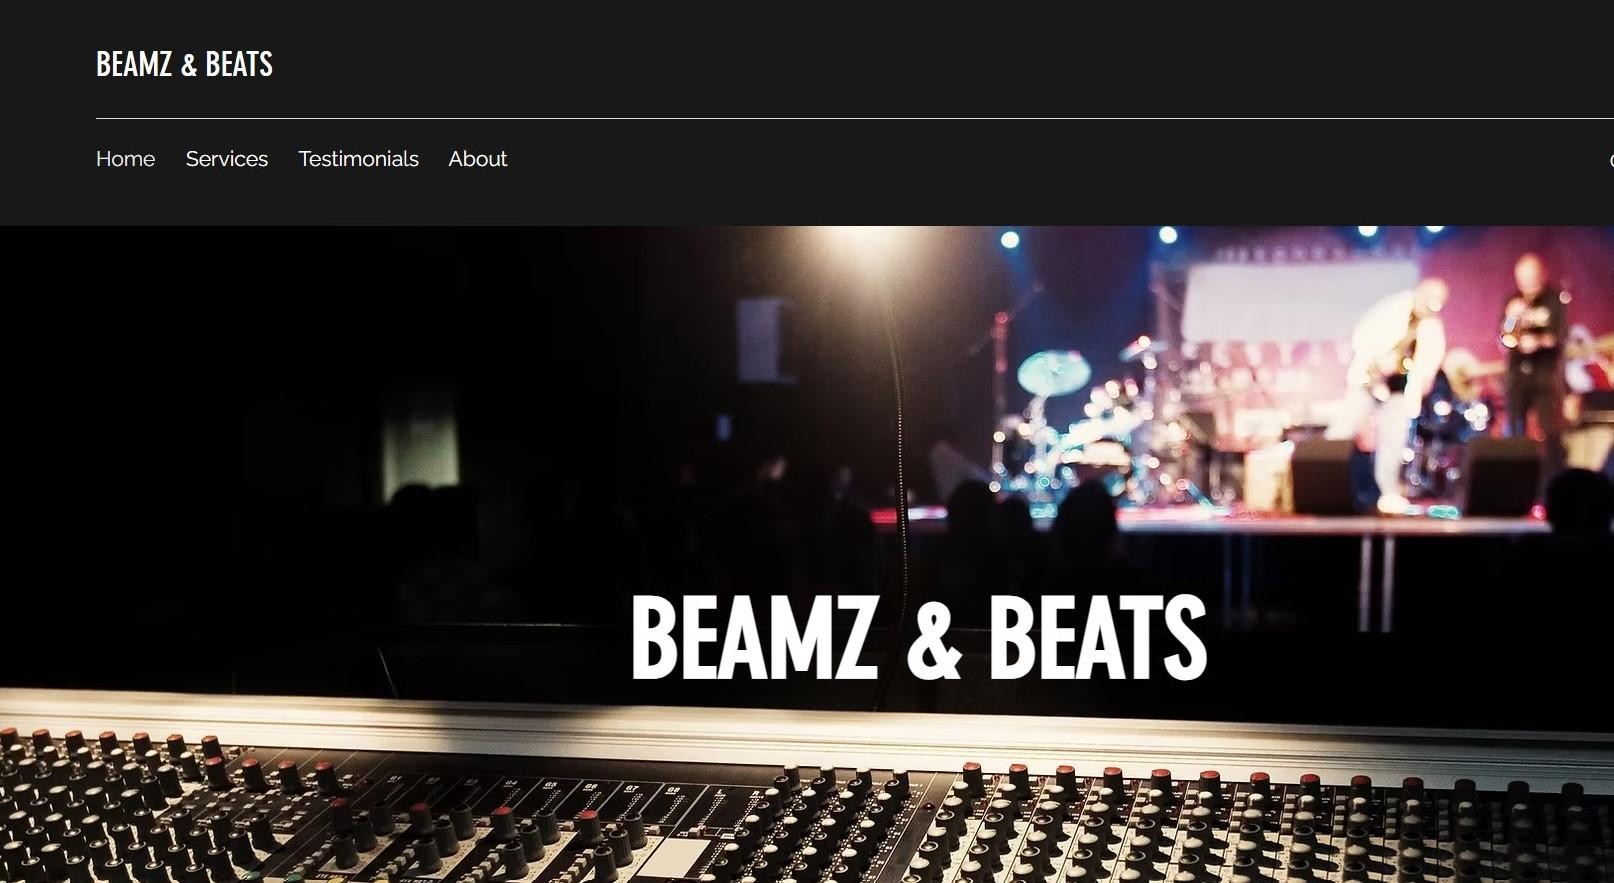Open the Home nav link
This screenshot has height=883, width=1614.
125,159
